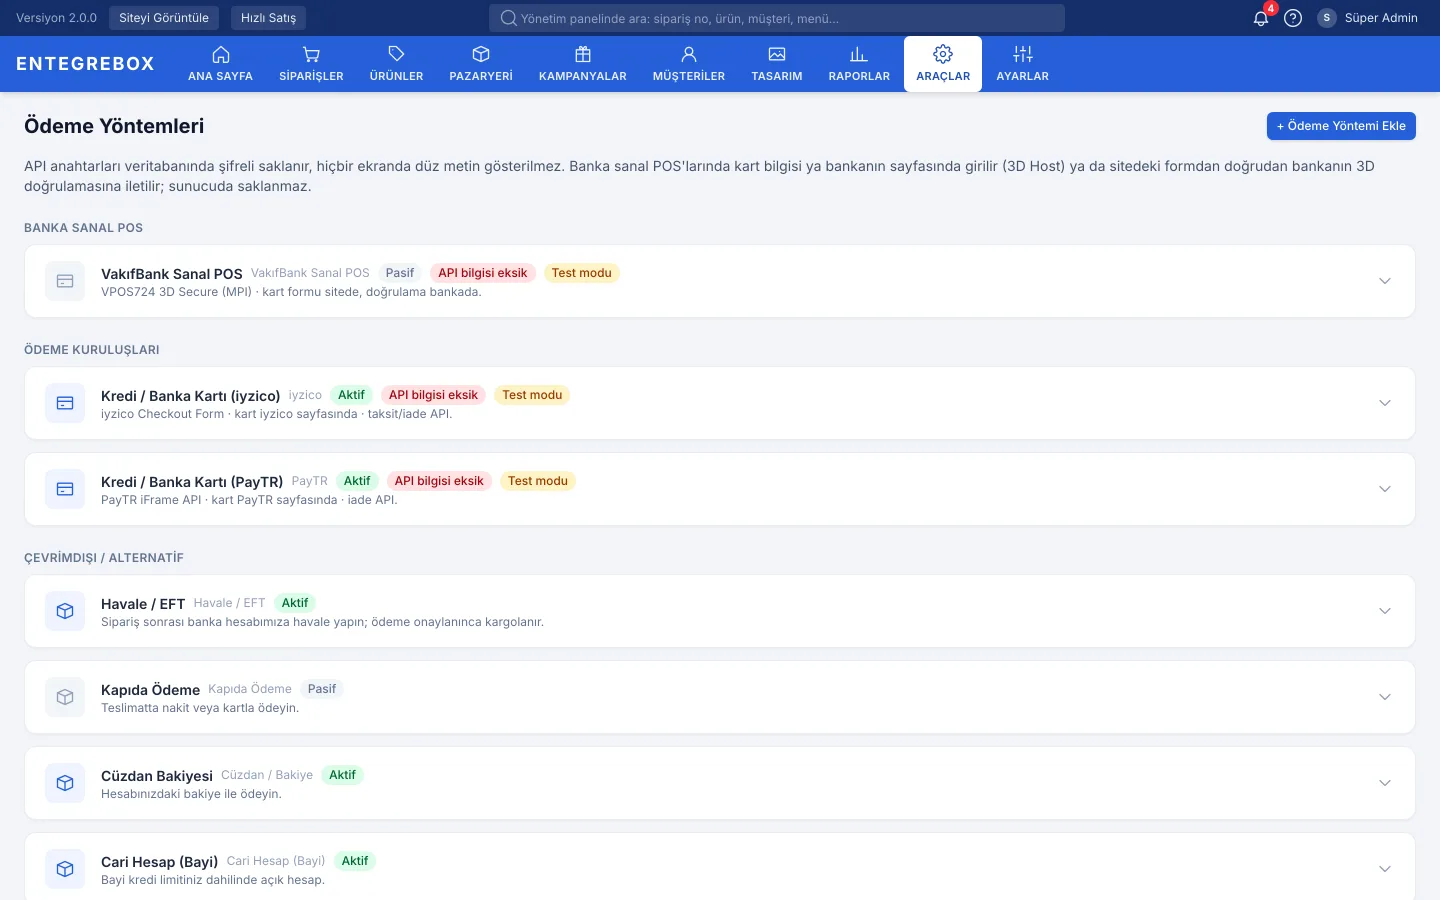
Task: Expand the Havale / EFT row
Action: pyautogui.click(x=1385, y=611)
